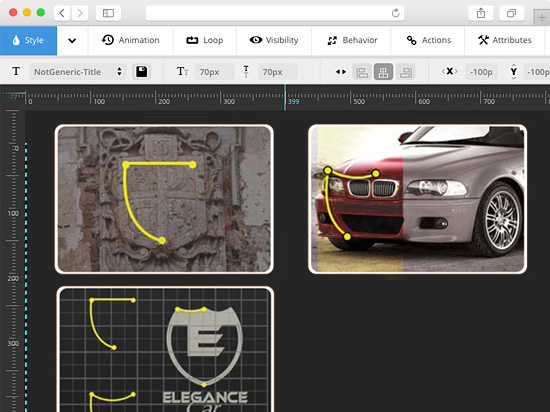The height and width of the screenshot is (412, 550).
Task: Click the Y position icon
Action: (x=514, y=72)
